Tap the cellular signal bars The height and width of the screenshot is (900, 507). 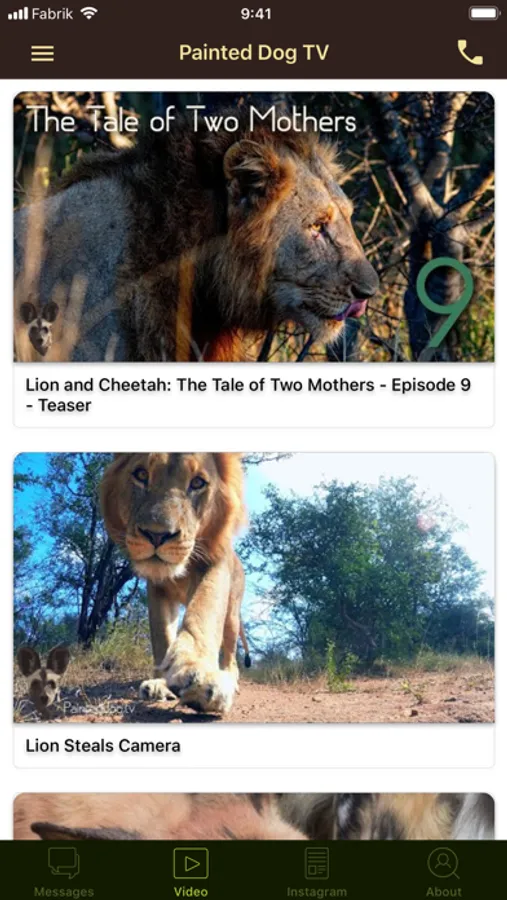coord(18,13)
